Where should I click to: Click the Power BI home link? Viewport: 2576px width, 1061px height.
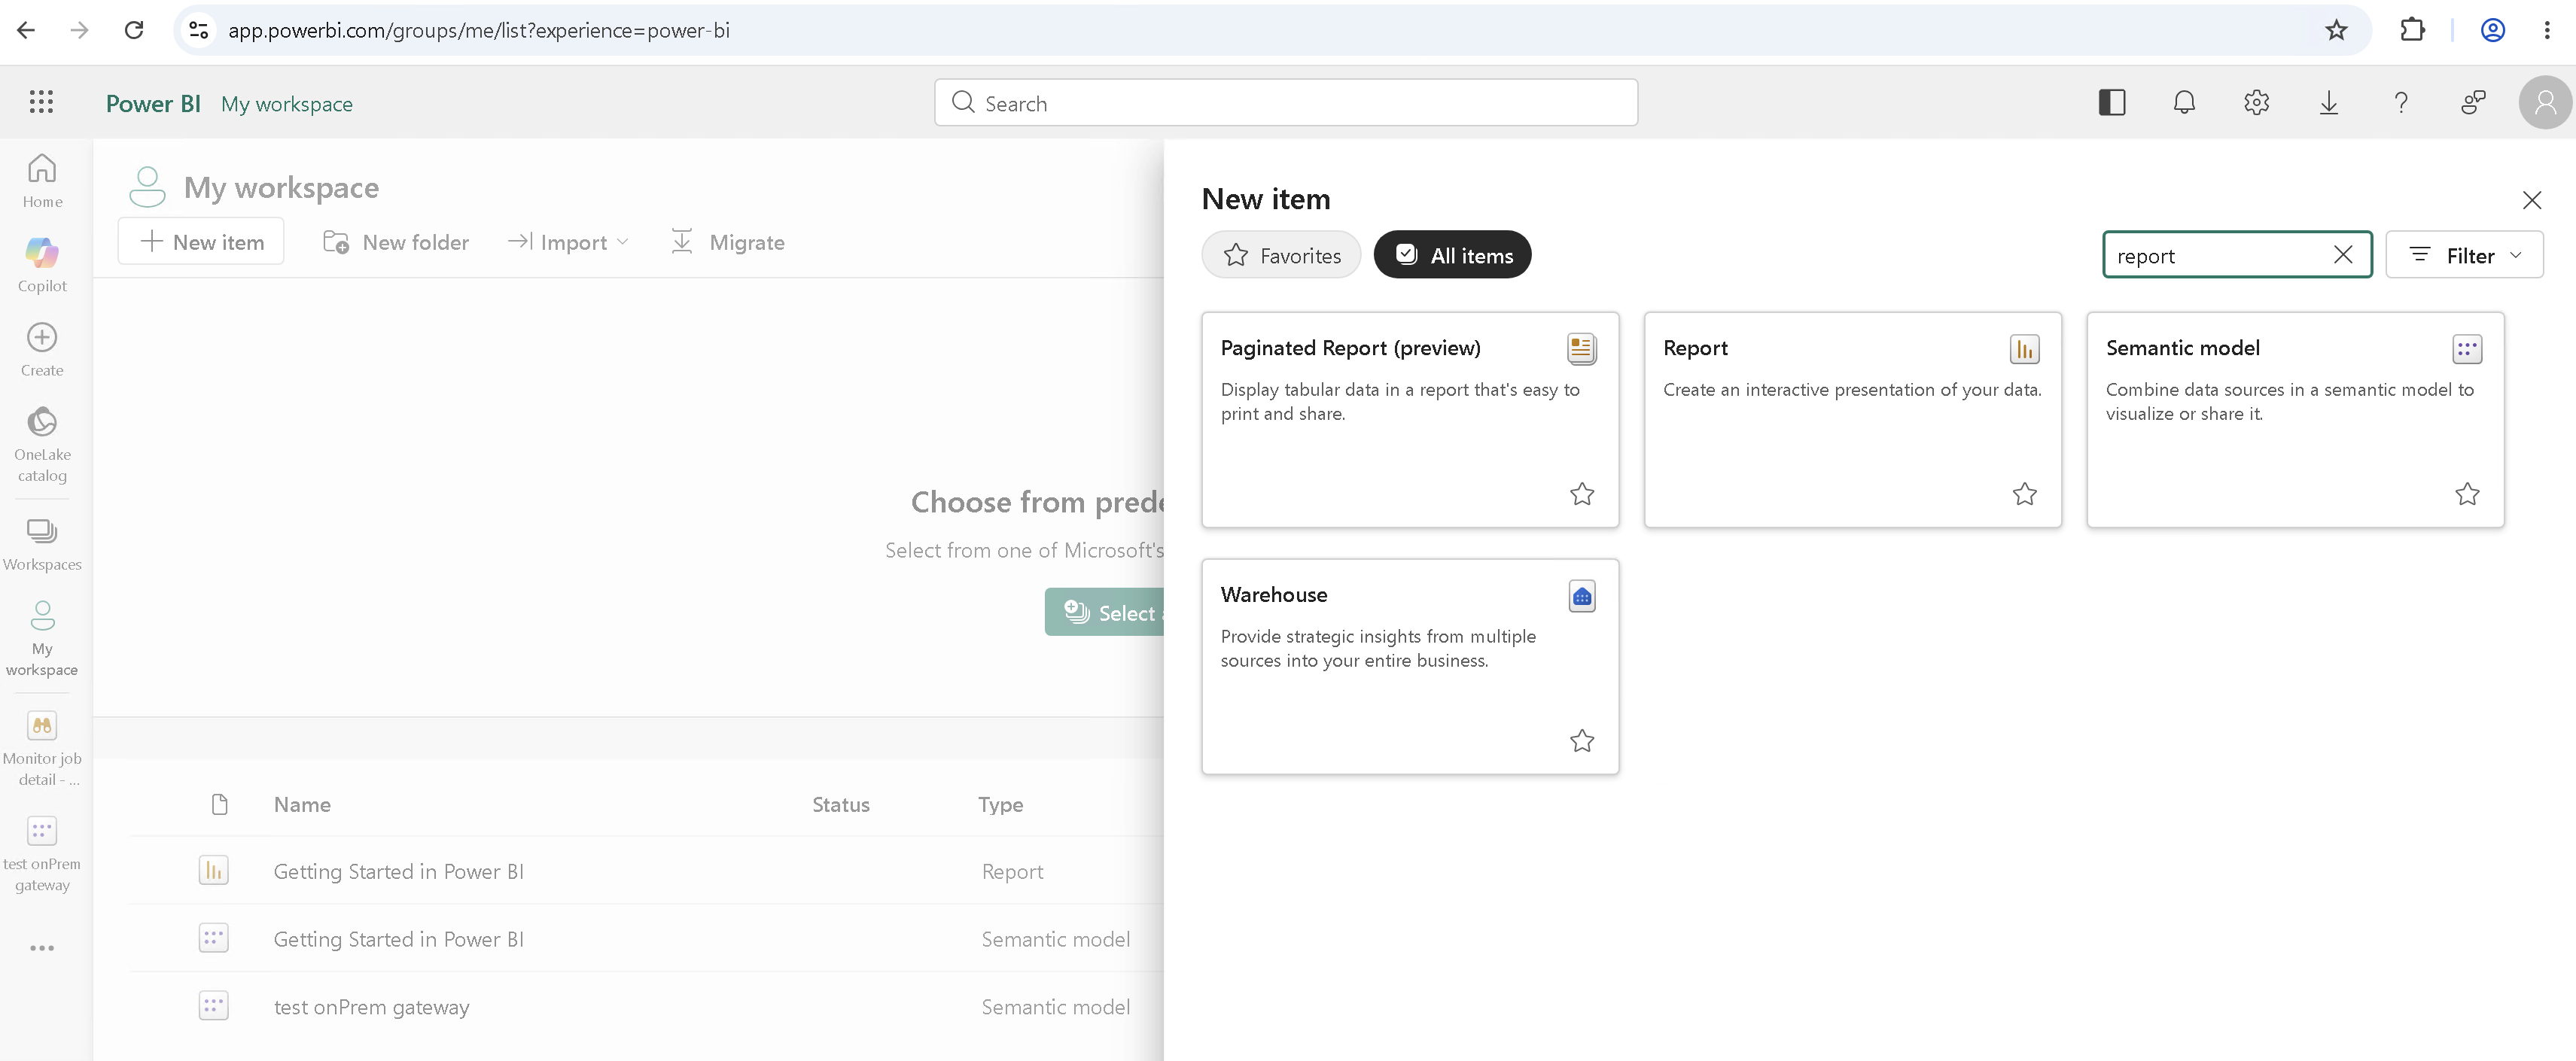pos(153,104)
